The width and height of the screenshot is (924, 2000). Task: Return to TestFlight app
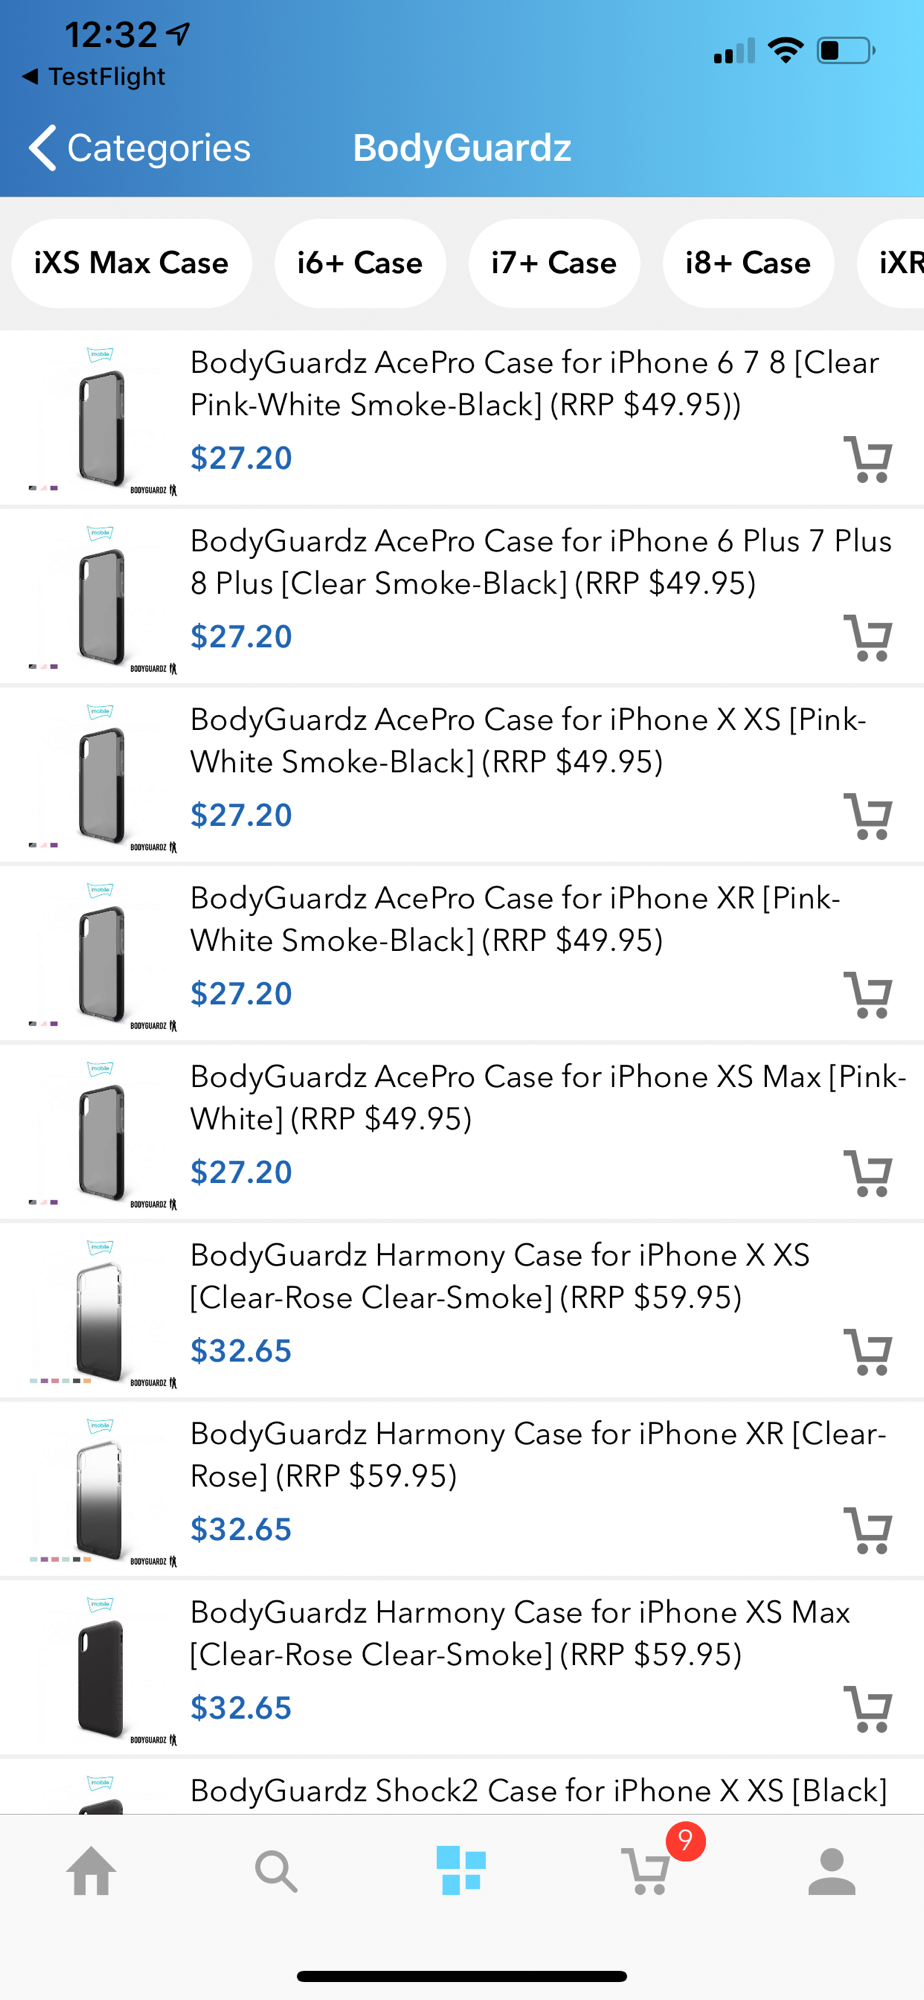tap(93, 77)
